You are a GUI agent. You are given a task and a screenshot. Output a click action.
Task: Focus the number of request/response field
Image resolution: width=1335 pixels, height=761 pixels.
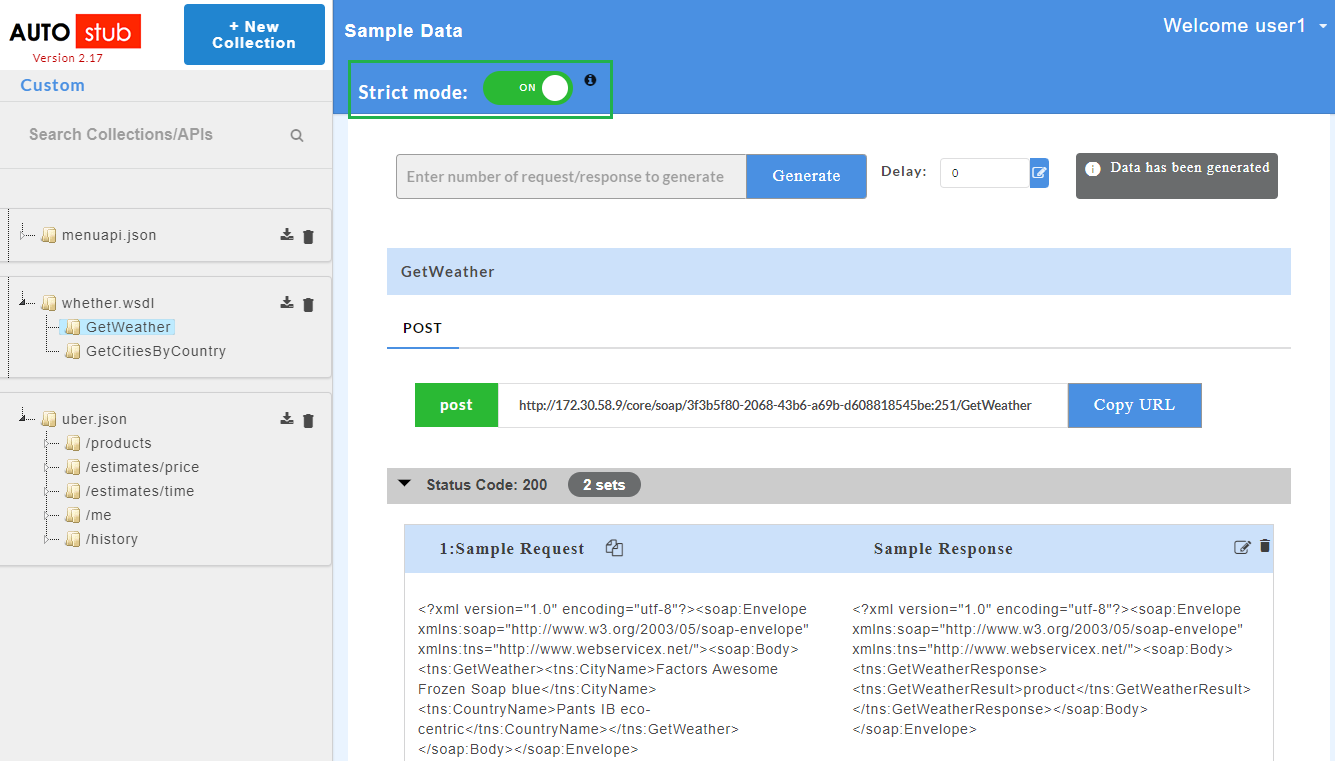click(x=571, y=176)
